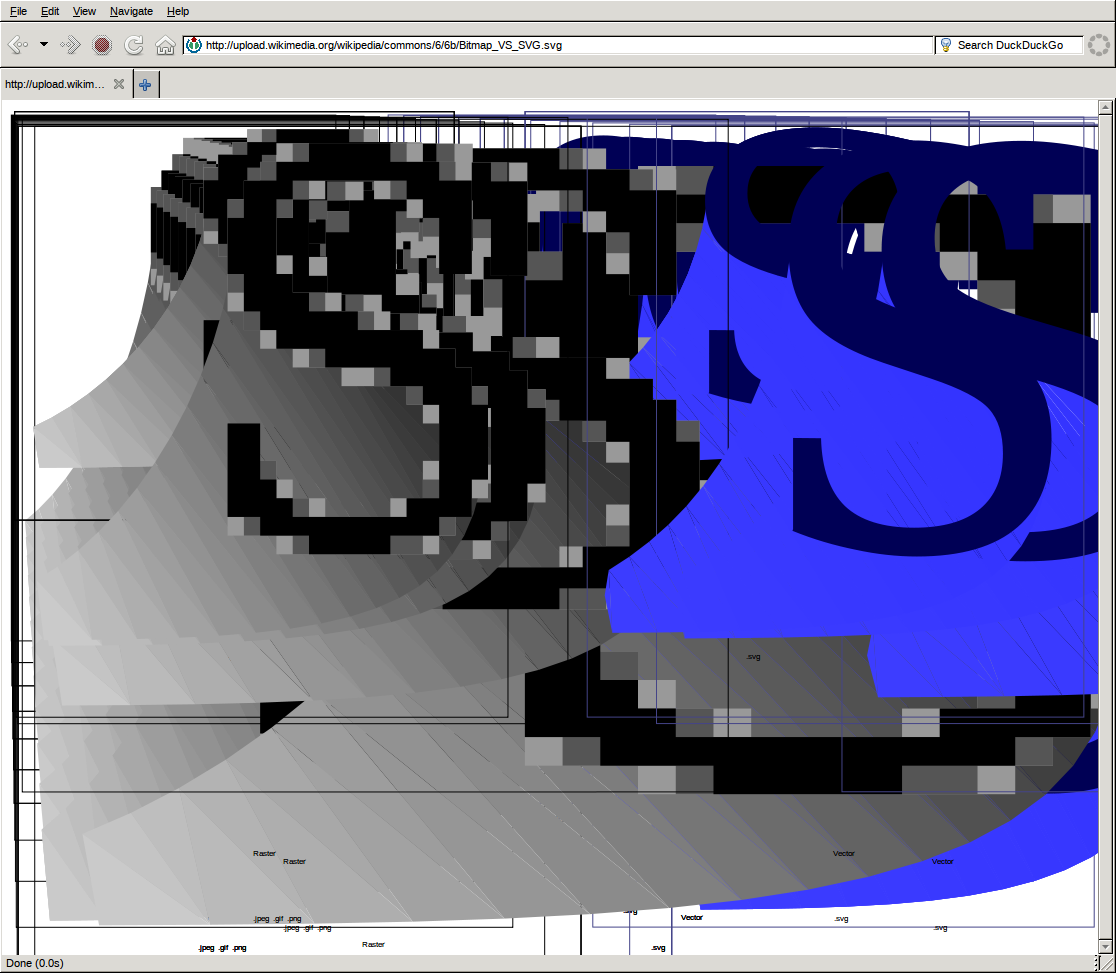
Task: Focus the URL address bar field
Action: 560,45
